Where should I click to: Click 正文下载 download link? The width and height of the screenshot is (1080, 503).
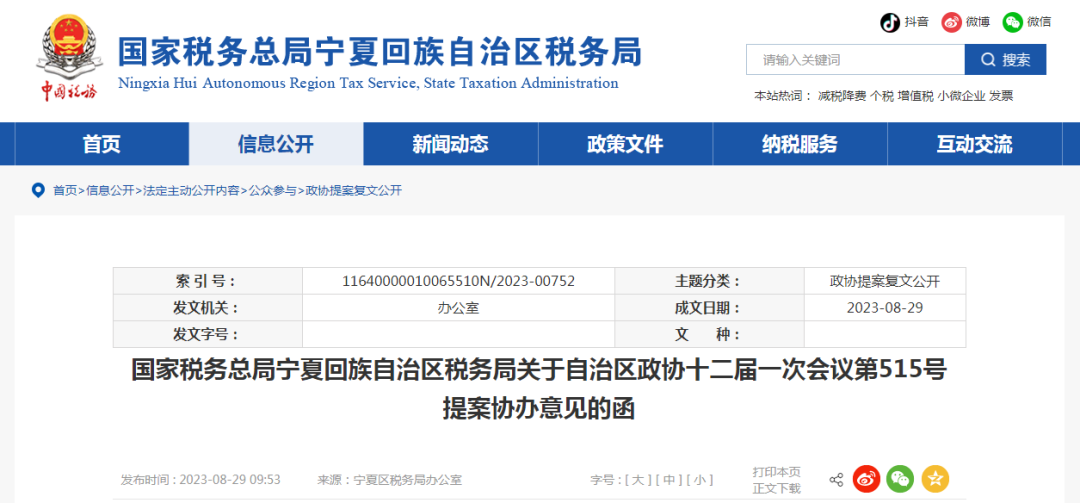[x=776, y=488]
